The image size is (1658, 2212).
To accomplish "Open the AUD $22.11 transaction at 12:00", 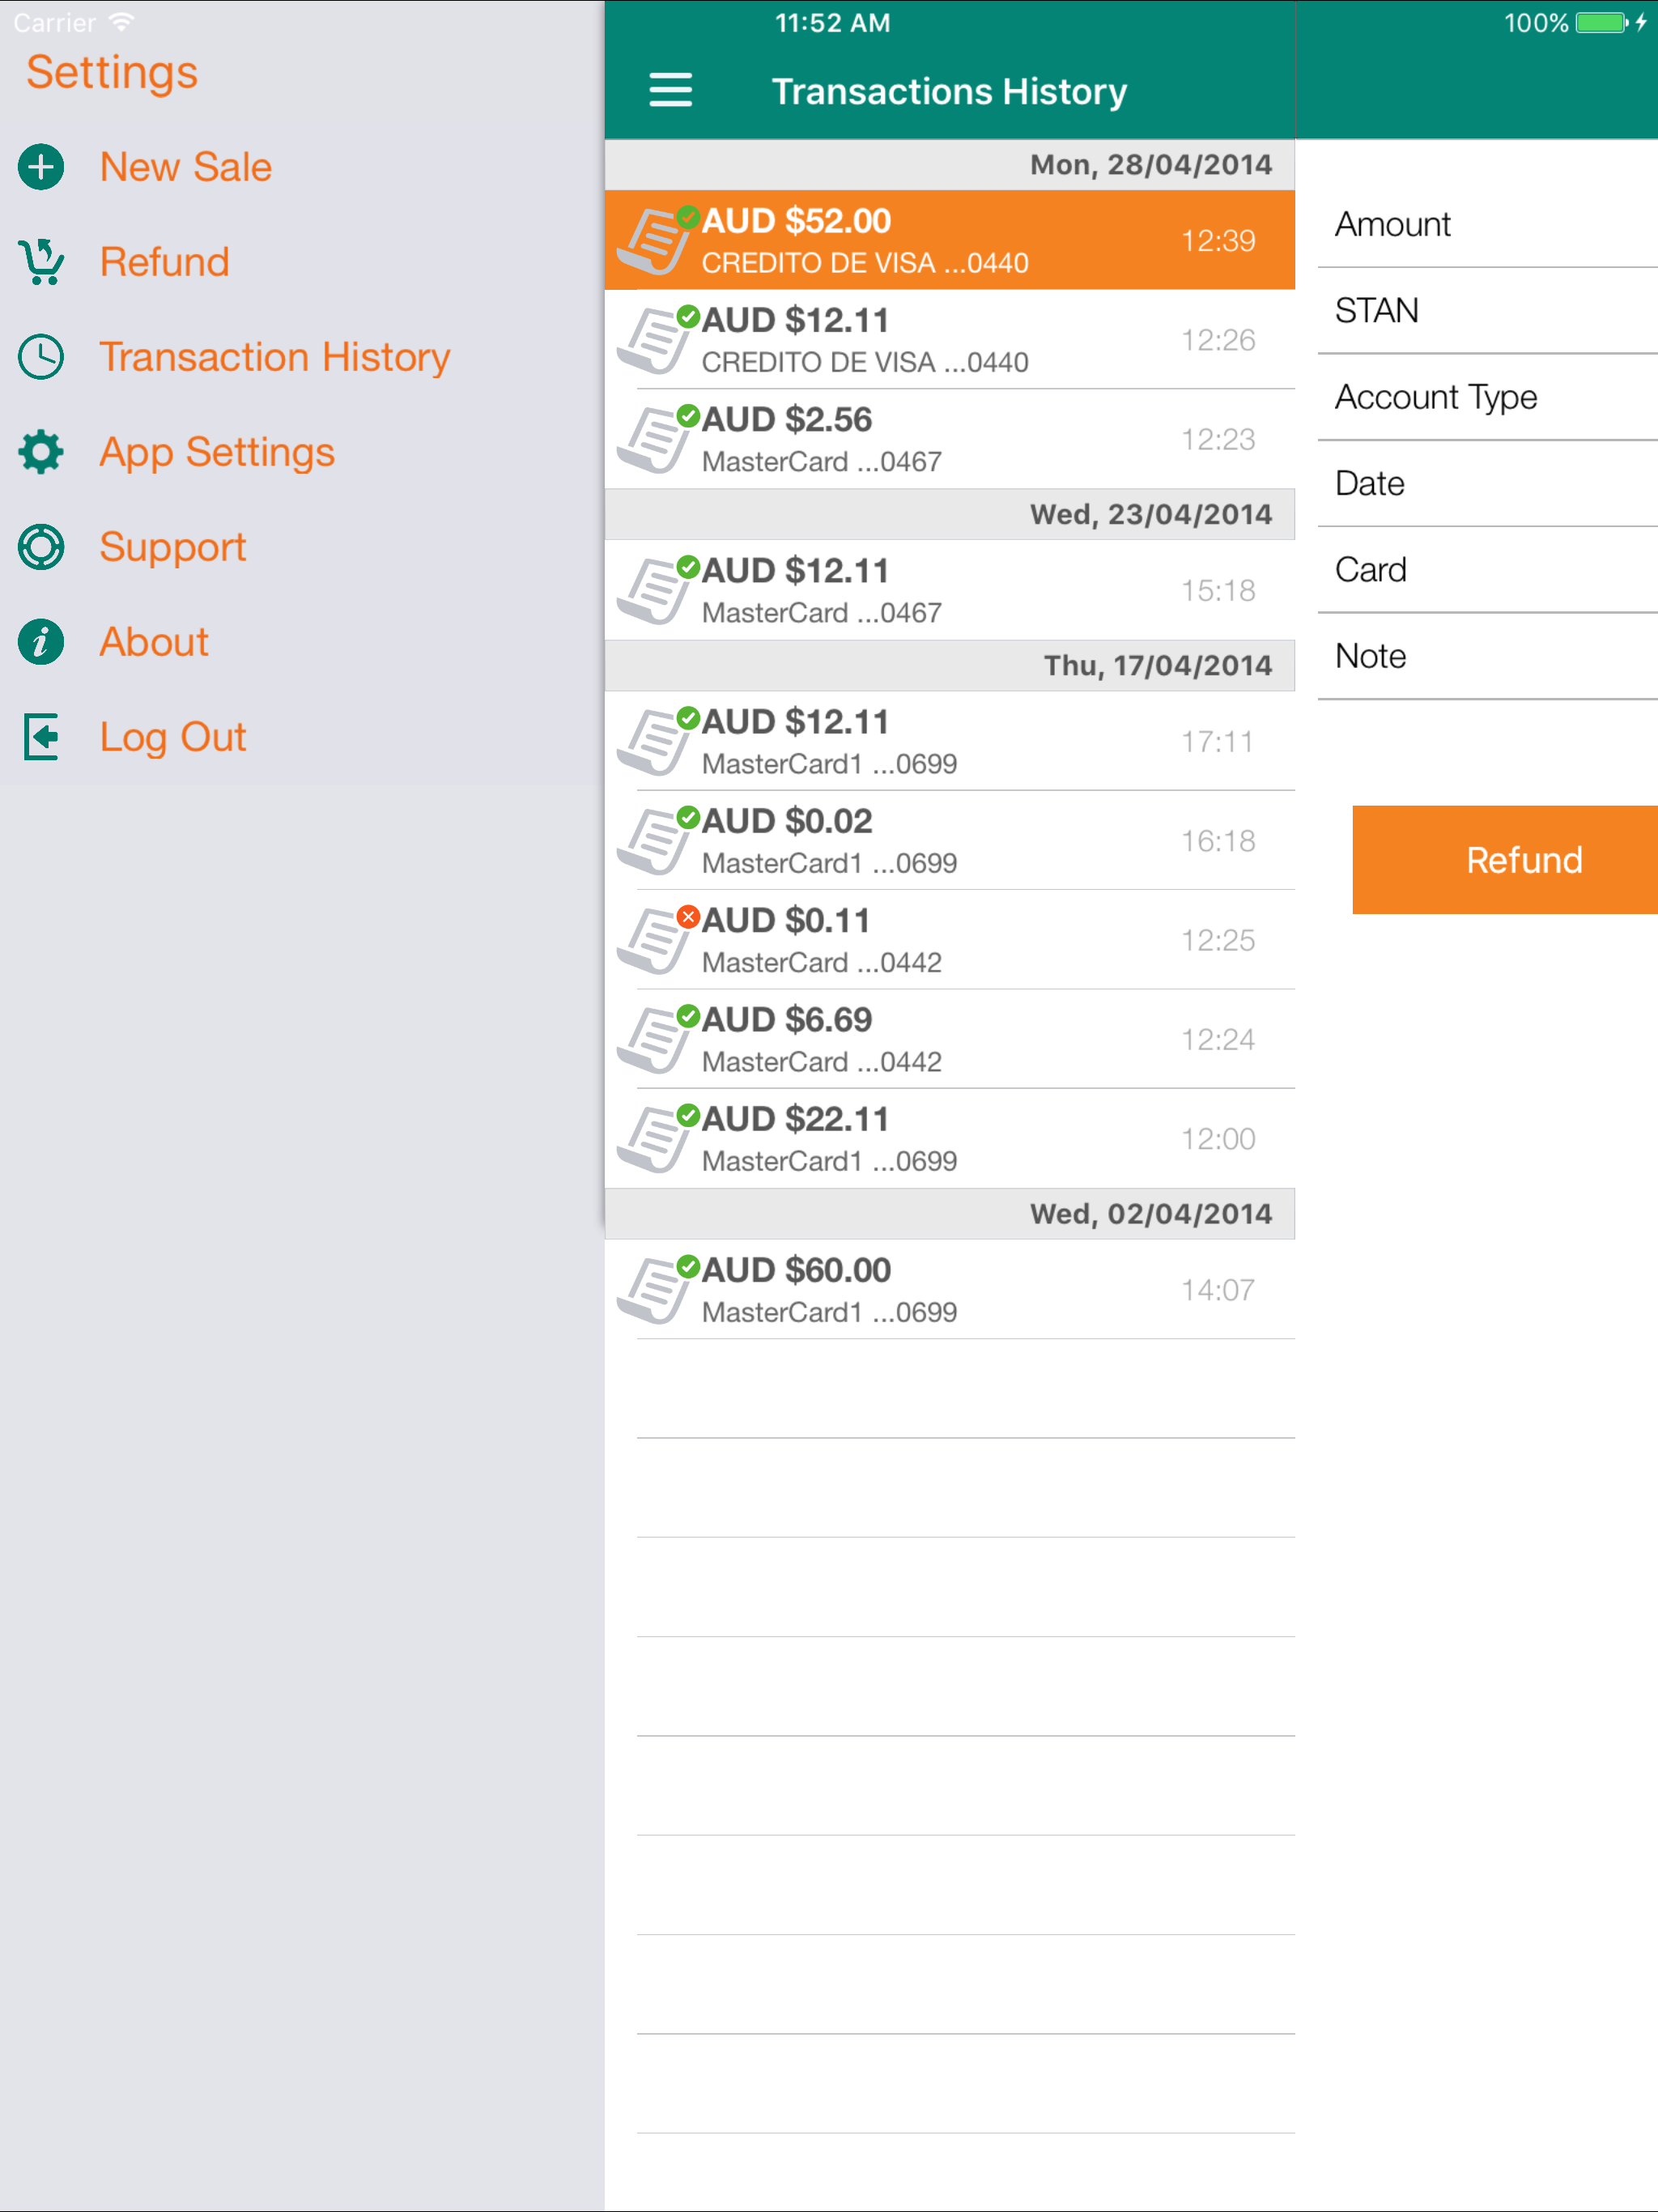I will coord(948,1139).
